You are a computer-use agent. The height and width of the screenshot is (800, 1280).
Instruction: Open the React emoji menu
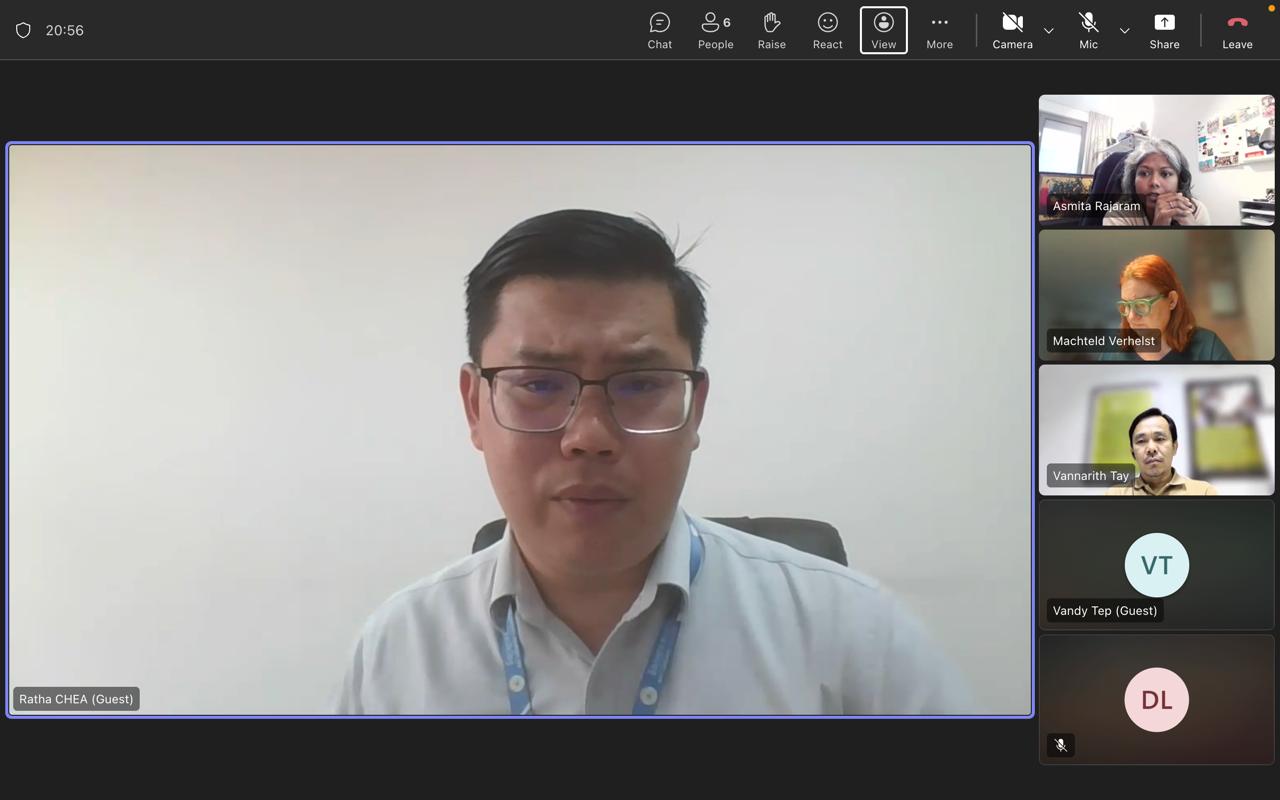(x=827, y=30)
